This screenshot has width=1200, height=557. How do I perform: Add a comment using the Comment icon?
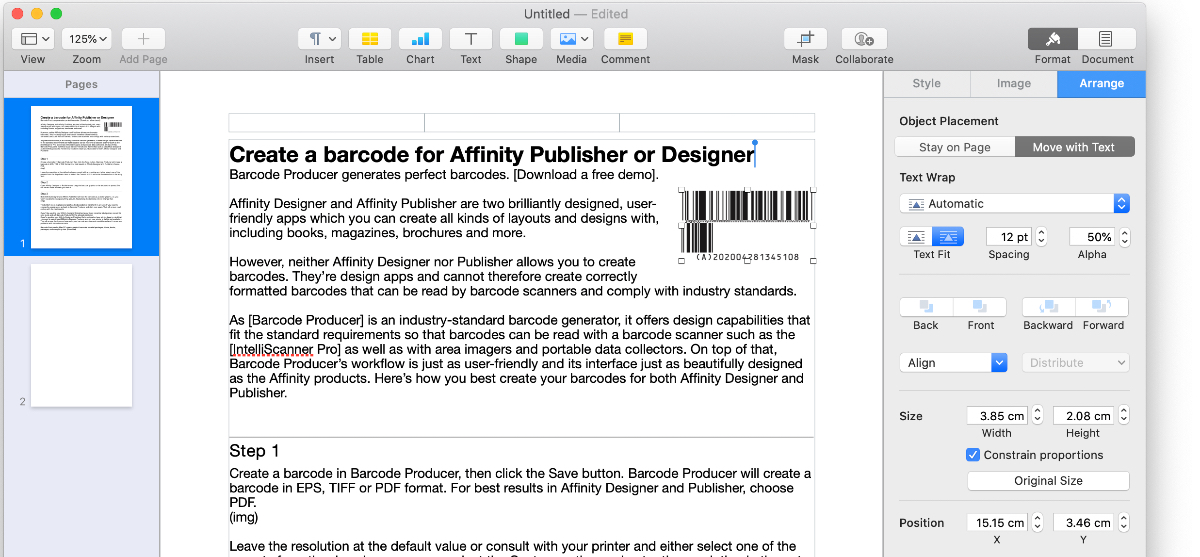tap(625, 39)
